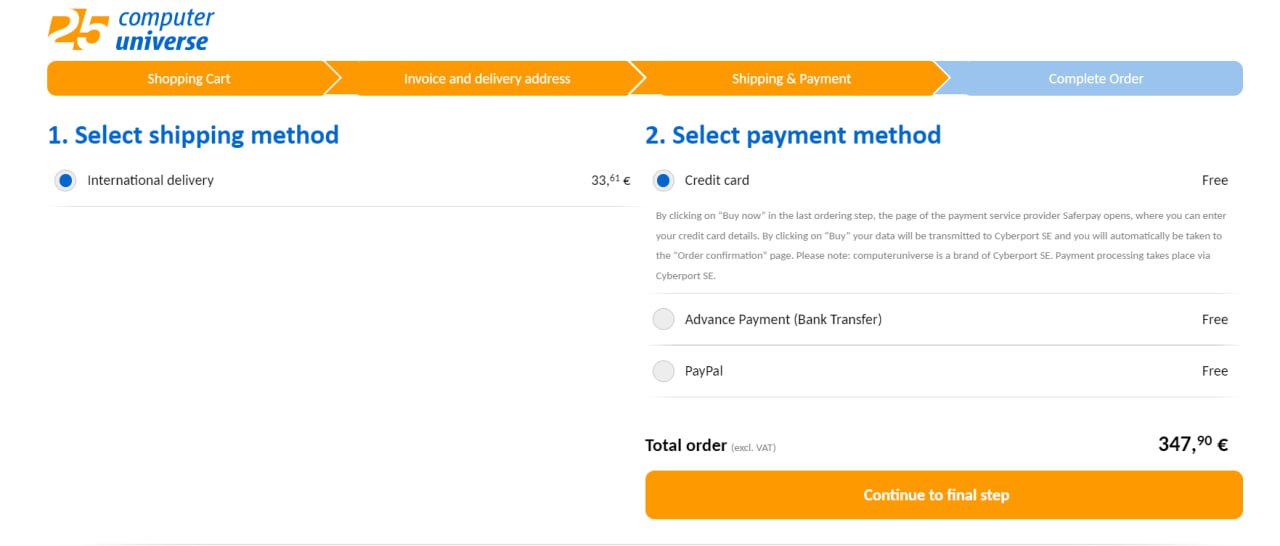Choose the Credit card radio button
The image size is (1280, 546).
point(663,181)
